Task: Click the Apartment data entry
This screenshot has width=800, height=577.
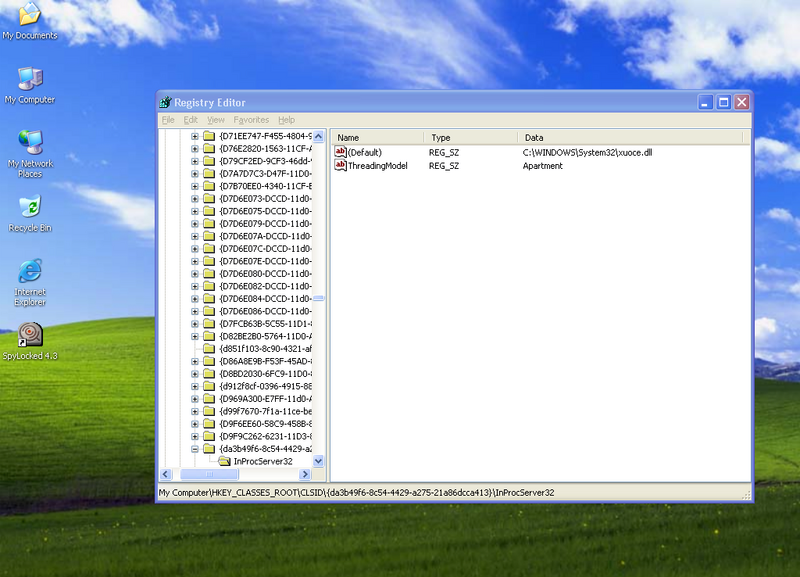Action: (542, 165)
